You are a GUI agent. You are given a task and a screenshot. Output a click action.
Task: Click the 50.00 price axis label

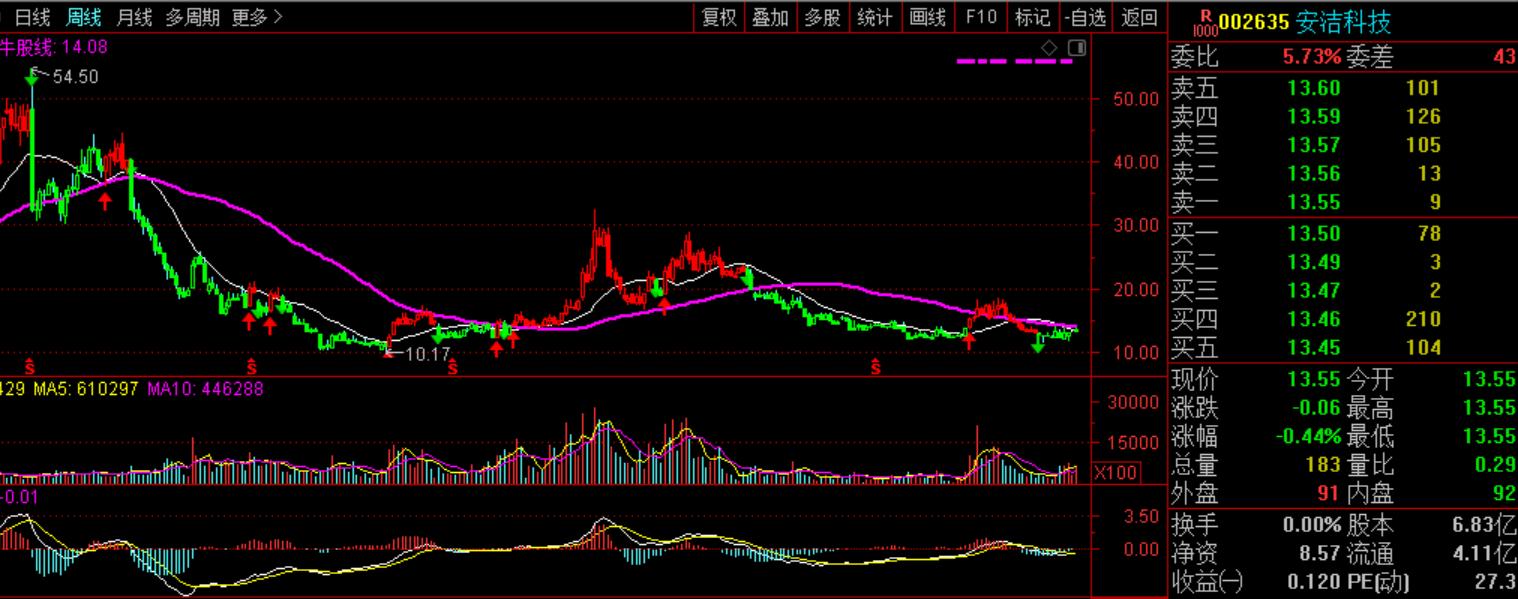[x=1135, y=99]
